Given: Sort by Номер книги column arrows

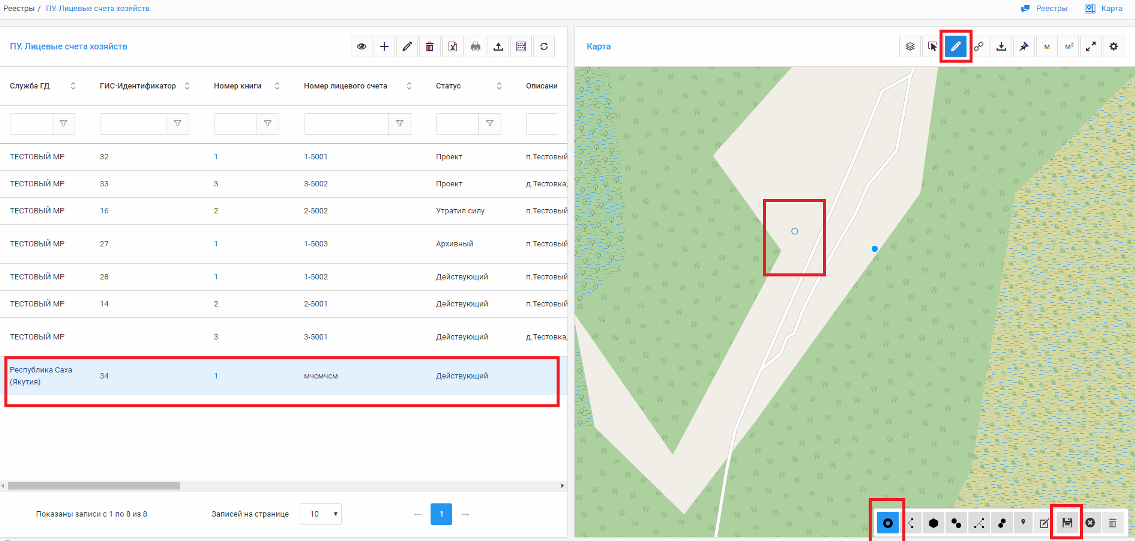Looking at the screenshot, I should coord(277,86).
